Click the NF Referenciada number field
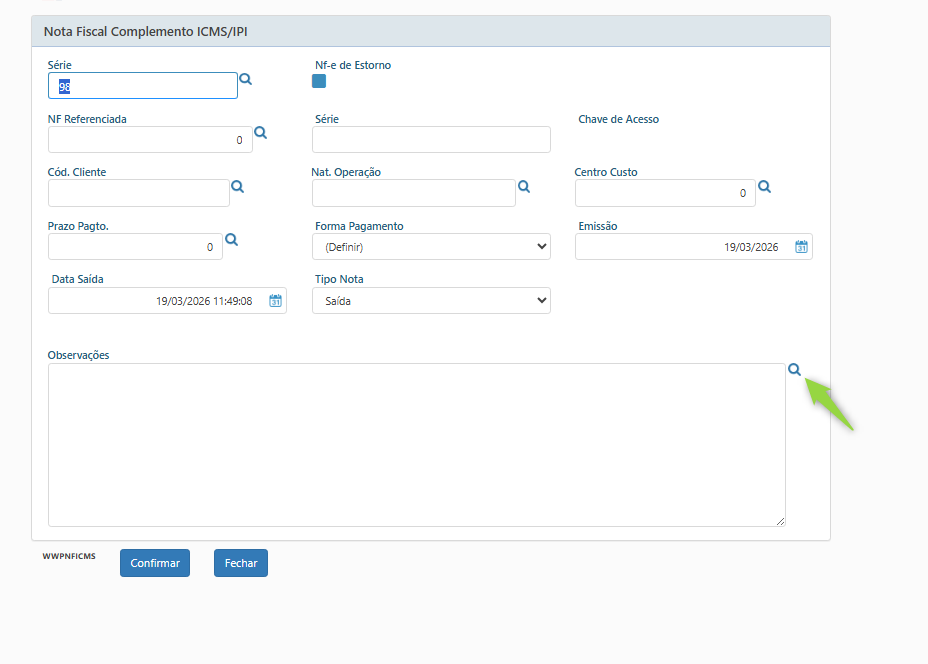 150,140
